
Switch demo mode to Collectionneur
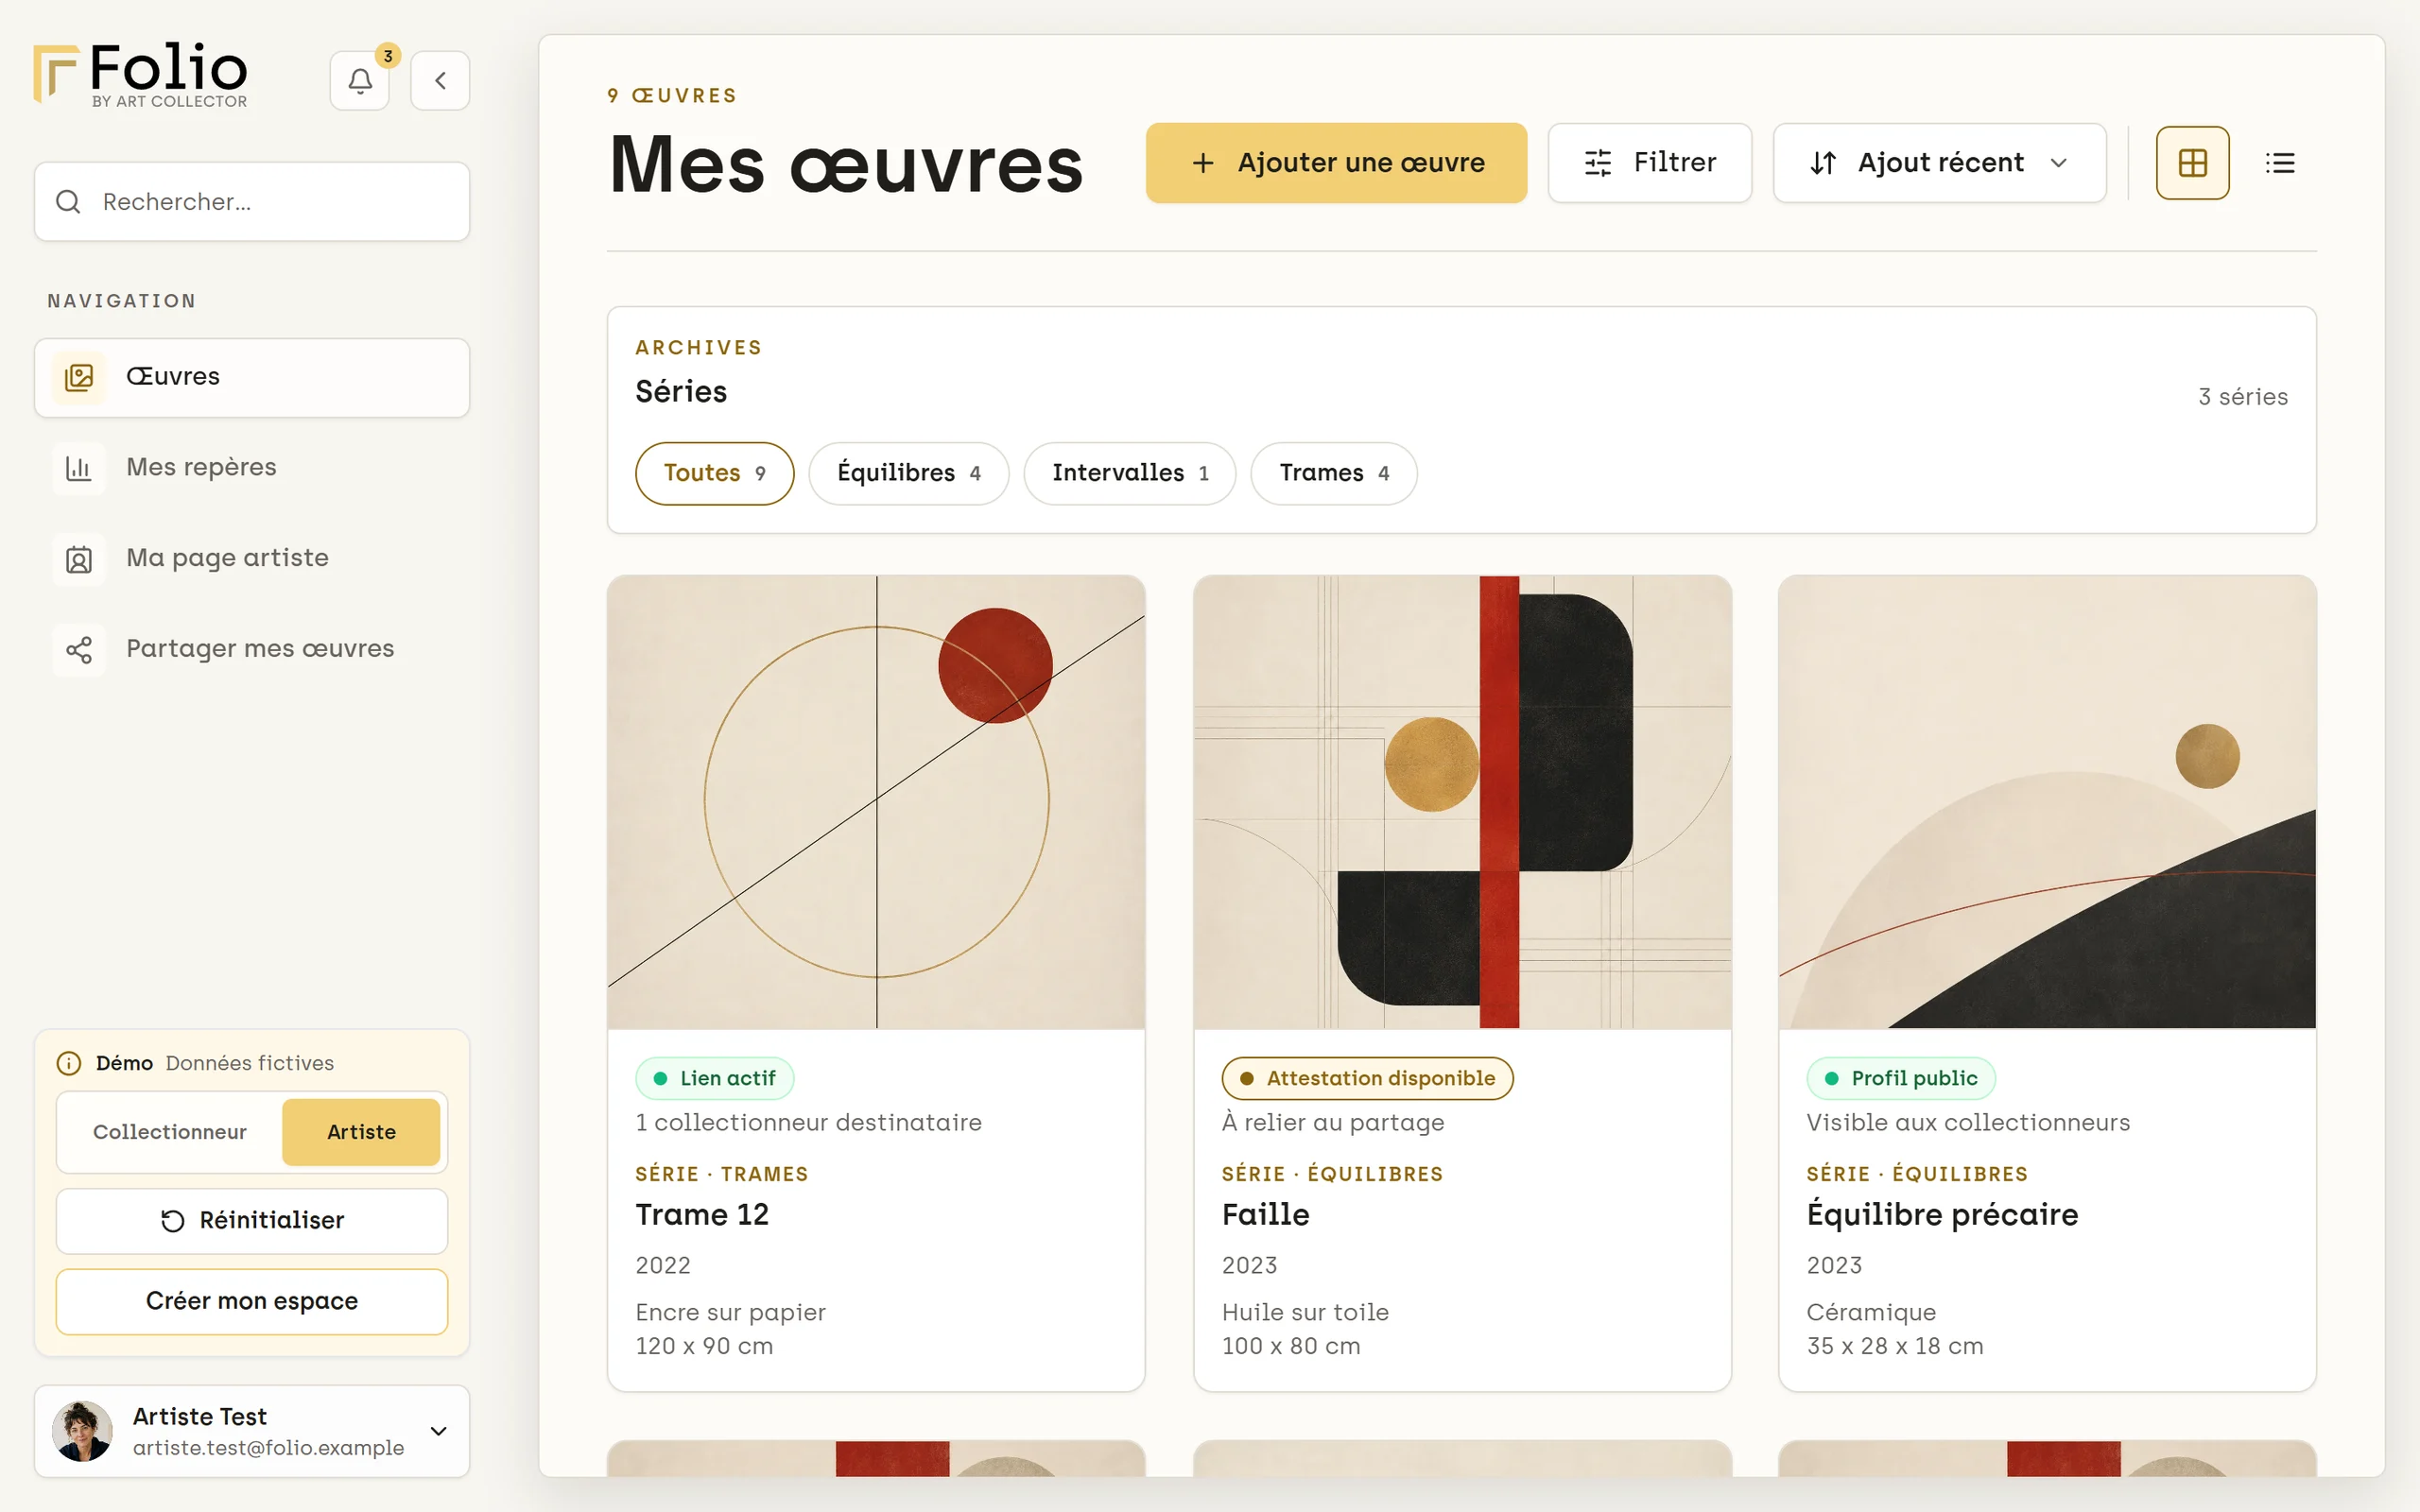(170, 1132)
